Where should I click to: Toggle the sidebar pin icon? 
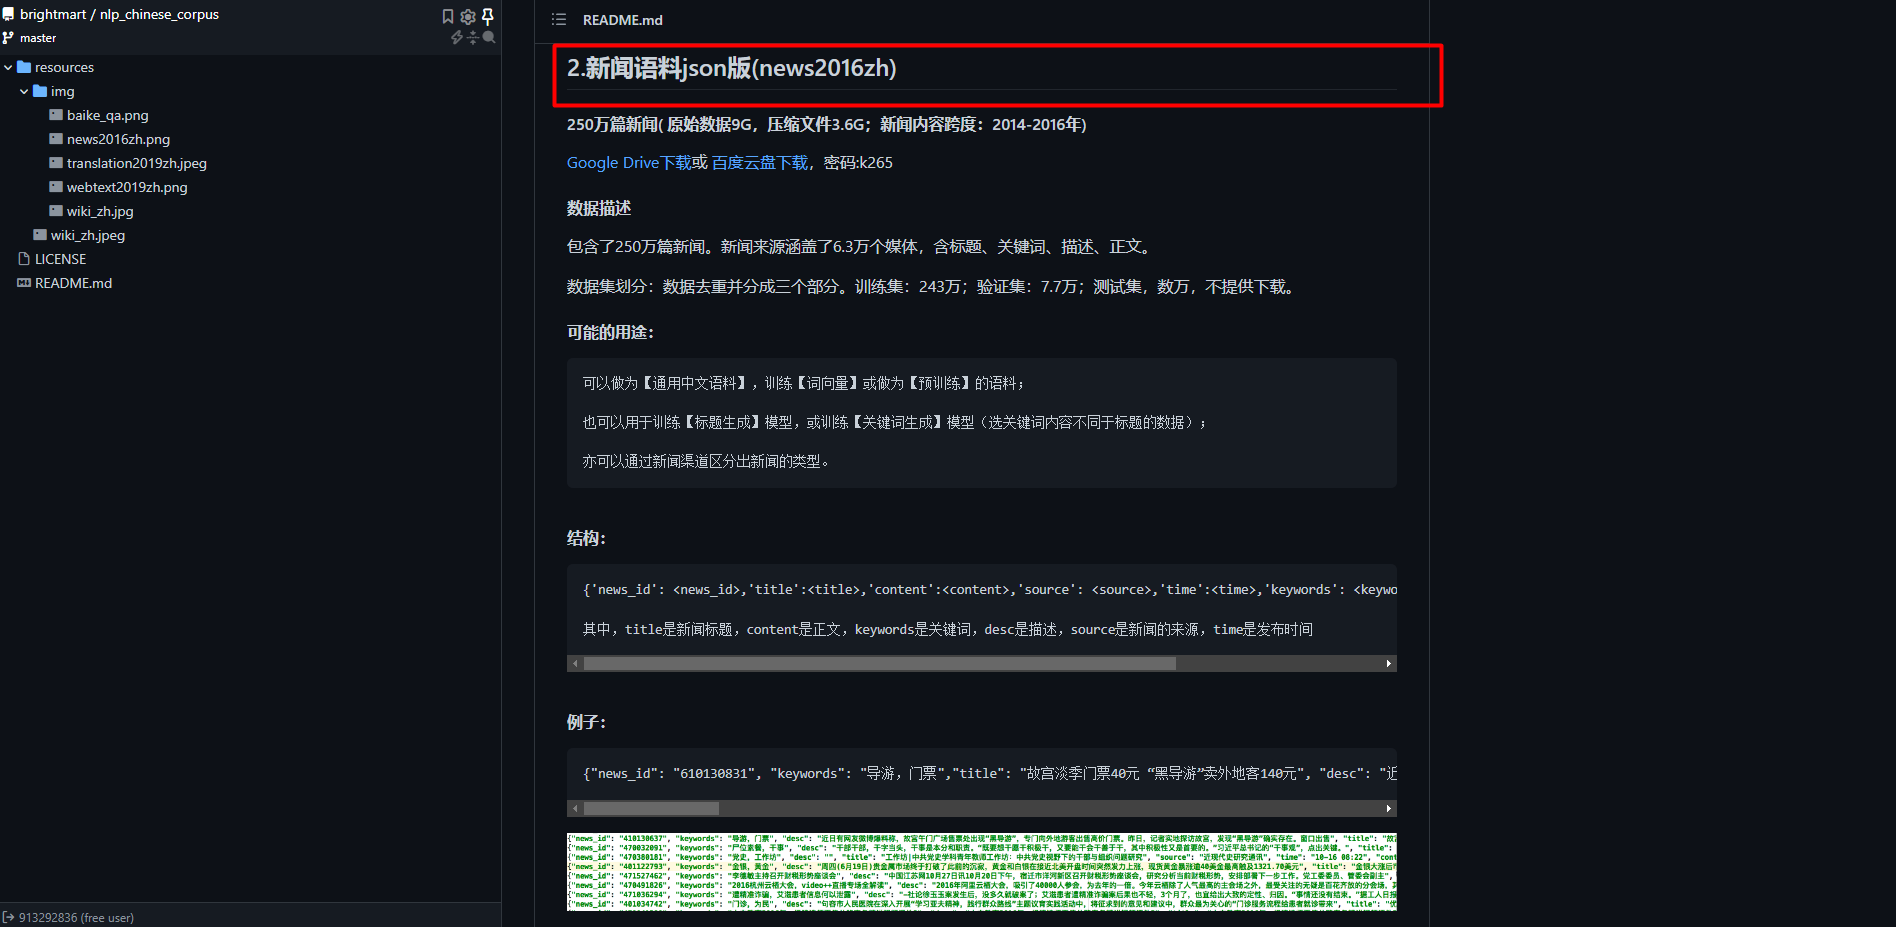(x=488, y=16)
